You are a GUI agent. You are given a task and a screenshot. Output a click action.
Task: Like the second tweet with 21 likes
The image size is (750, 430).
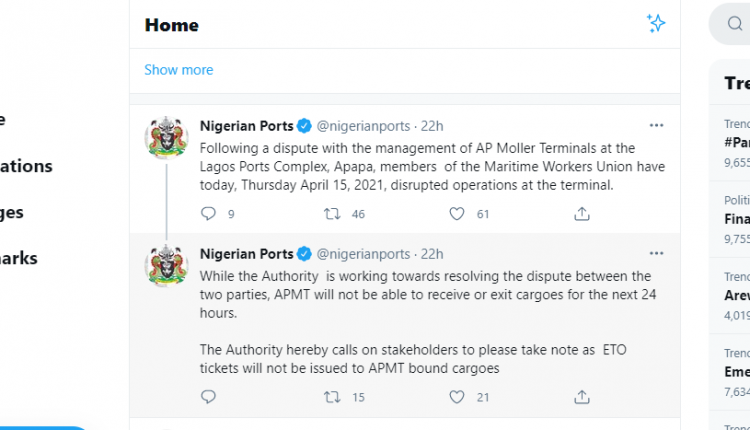click(x=457, y=397)
